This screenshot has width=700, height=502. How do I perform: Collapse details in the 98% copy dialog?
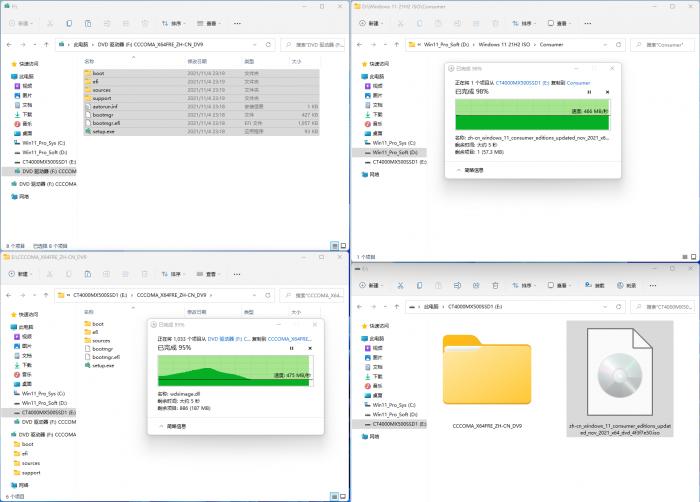click(471, 170)
